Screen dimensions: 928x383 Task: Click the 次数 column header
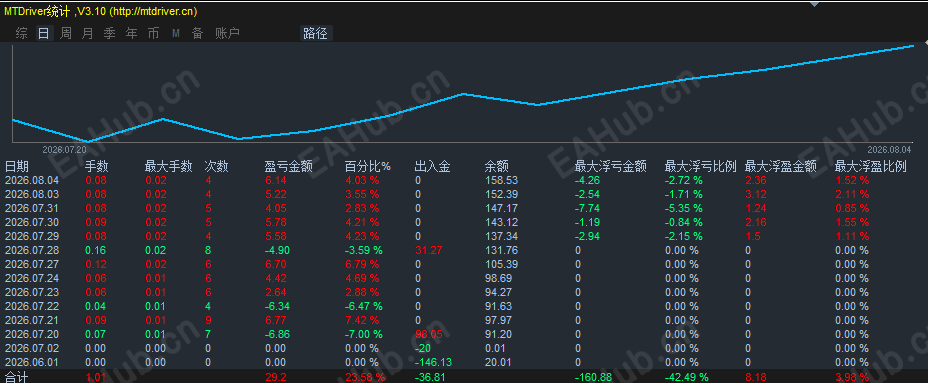217,166
